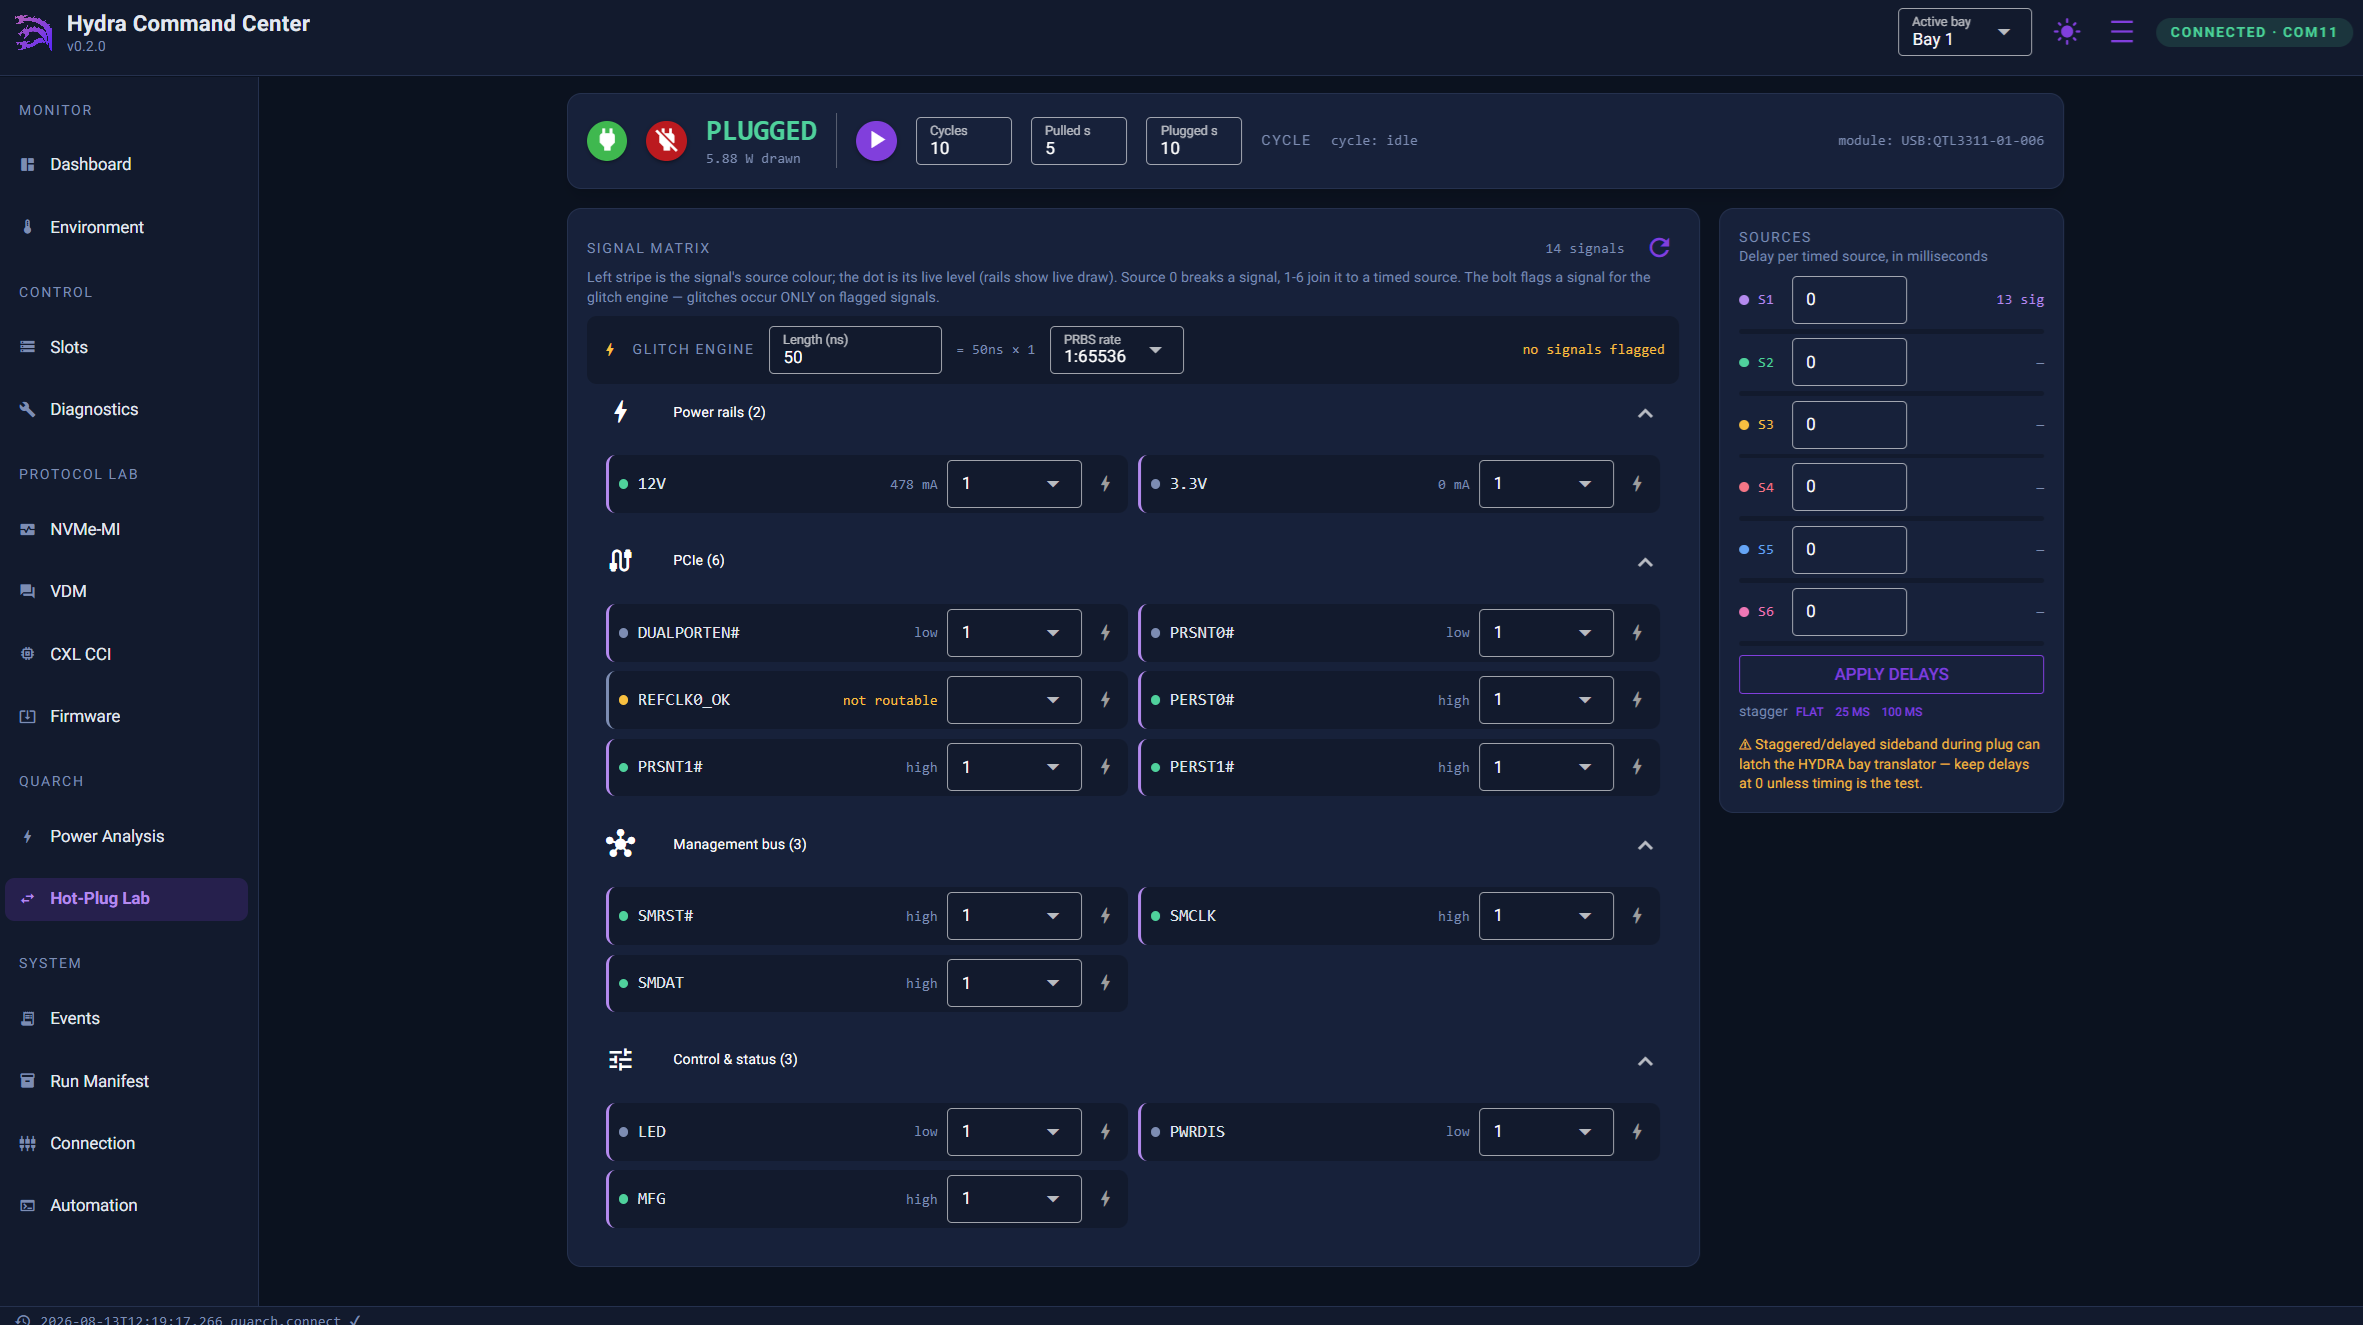
Task: Go to Slots page
Action: tap(126, 347)
